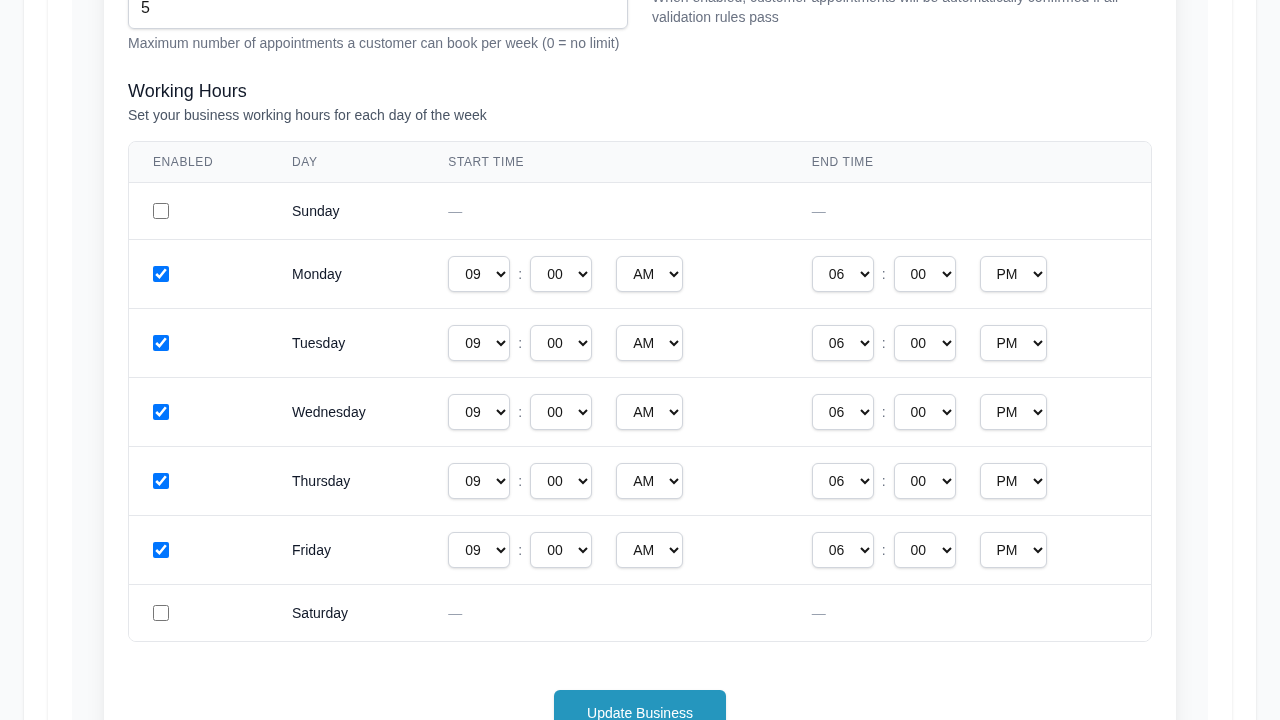Open Monday's start minute dropdown
The height and width of the screenshot is (720, 1280).
[x=561, y=274]
